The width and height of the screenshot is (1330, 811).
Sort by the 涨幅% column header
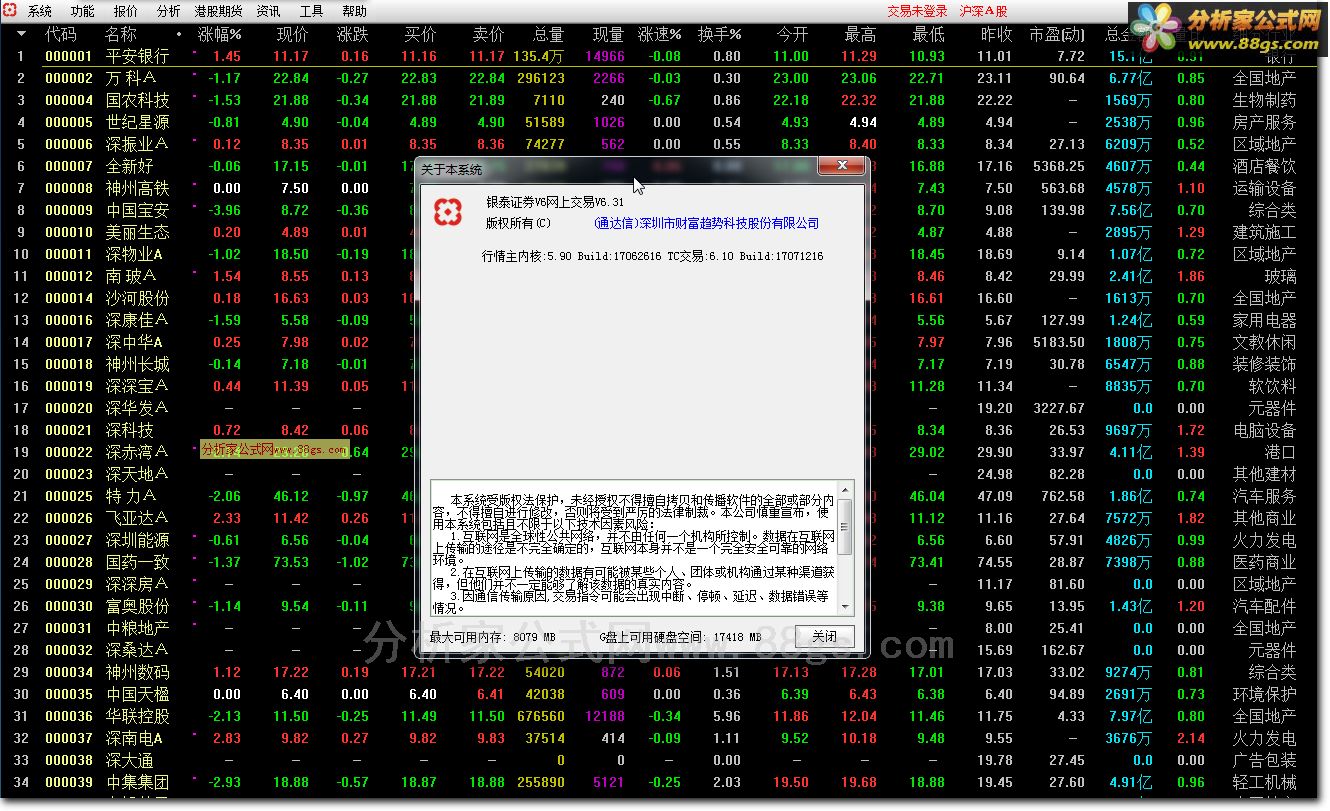219,34
